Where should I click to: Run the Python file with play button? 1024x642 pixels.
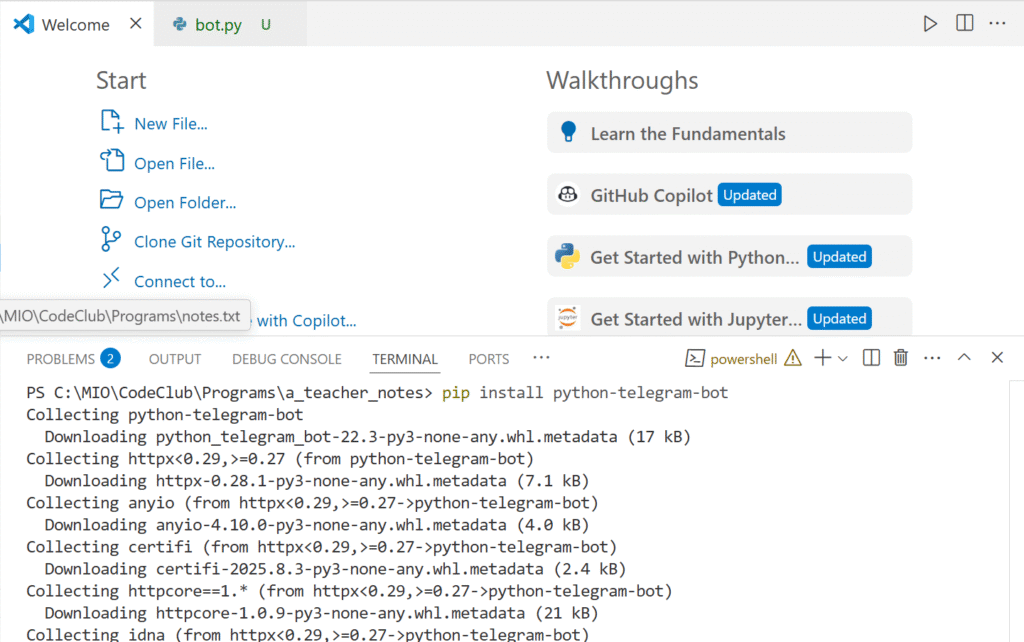tap(930, 23)
